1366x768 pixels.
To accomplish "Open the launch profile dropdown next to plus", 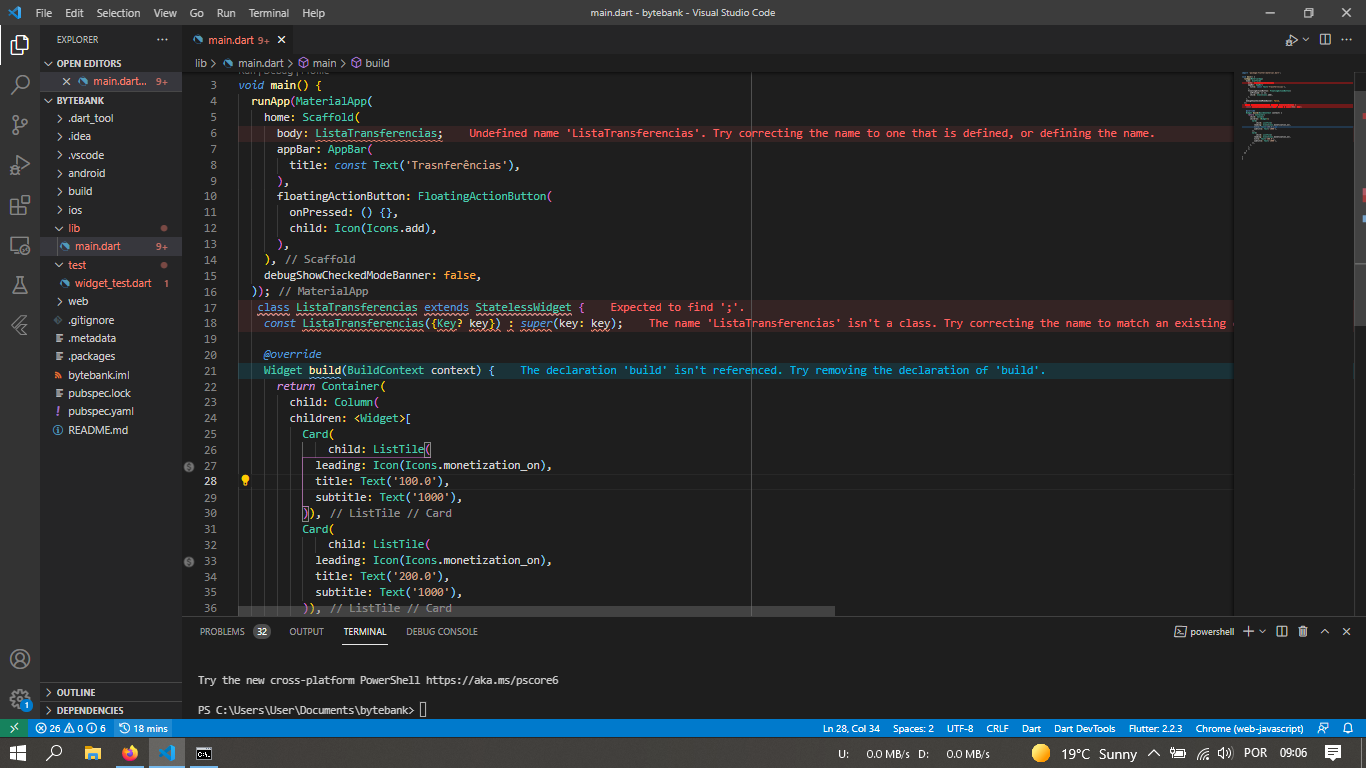I will [1263, 631].
